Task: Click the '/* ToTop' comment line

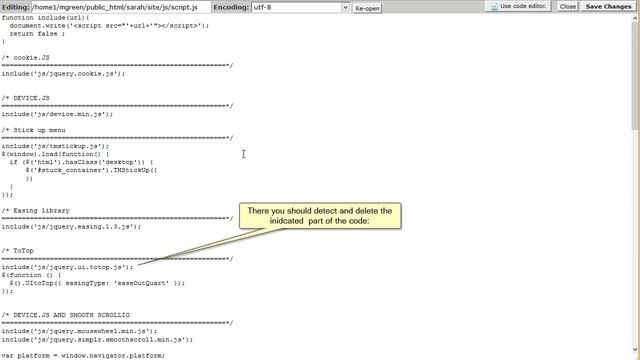Action: click(18, 251)
